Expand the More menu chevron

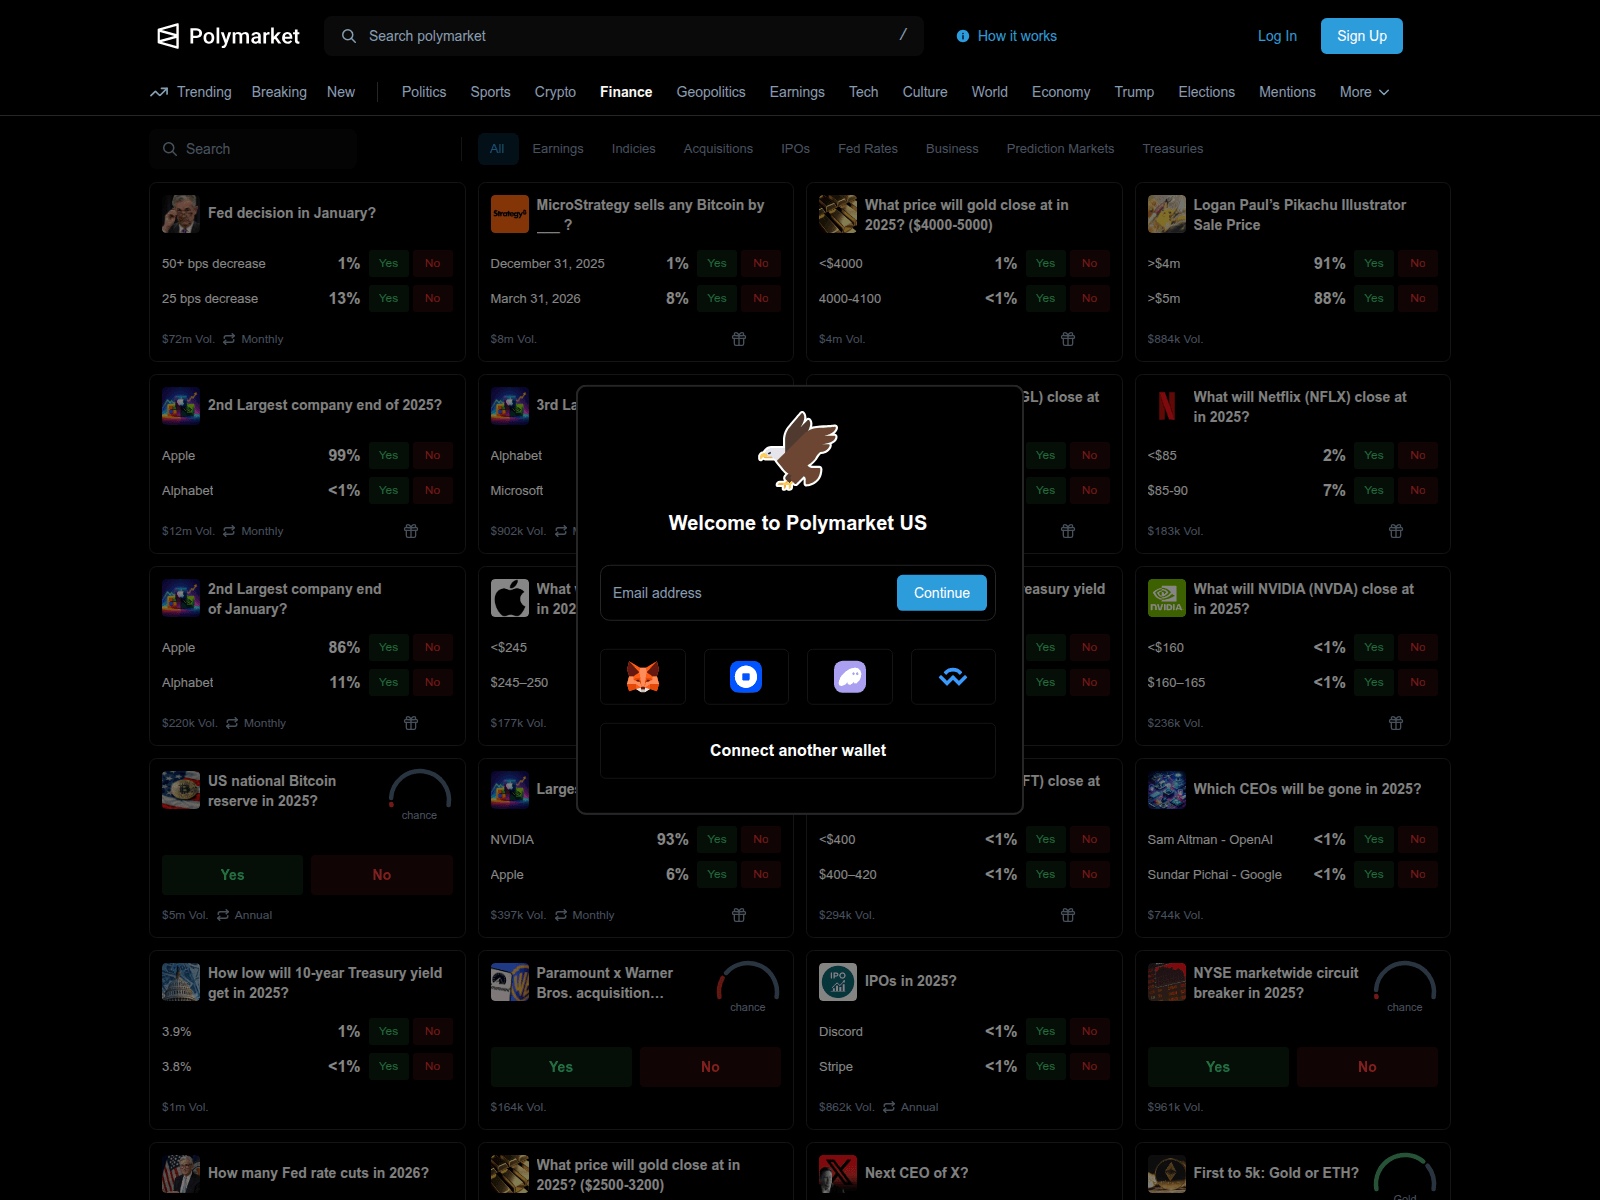coord(1384,92)
